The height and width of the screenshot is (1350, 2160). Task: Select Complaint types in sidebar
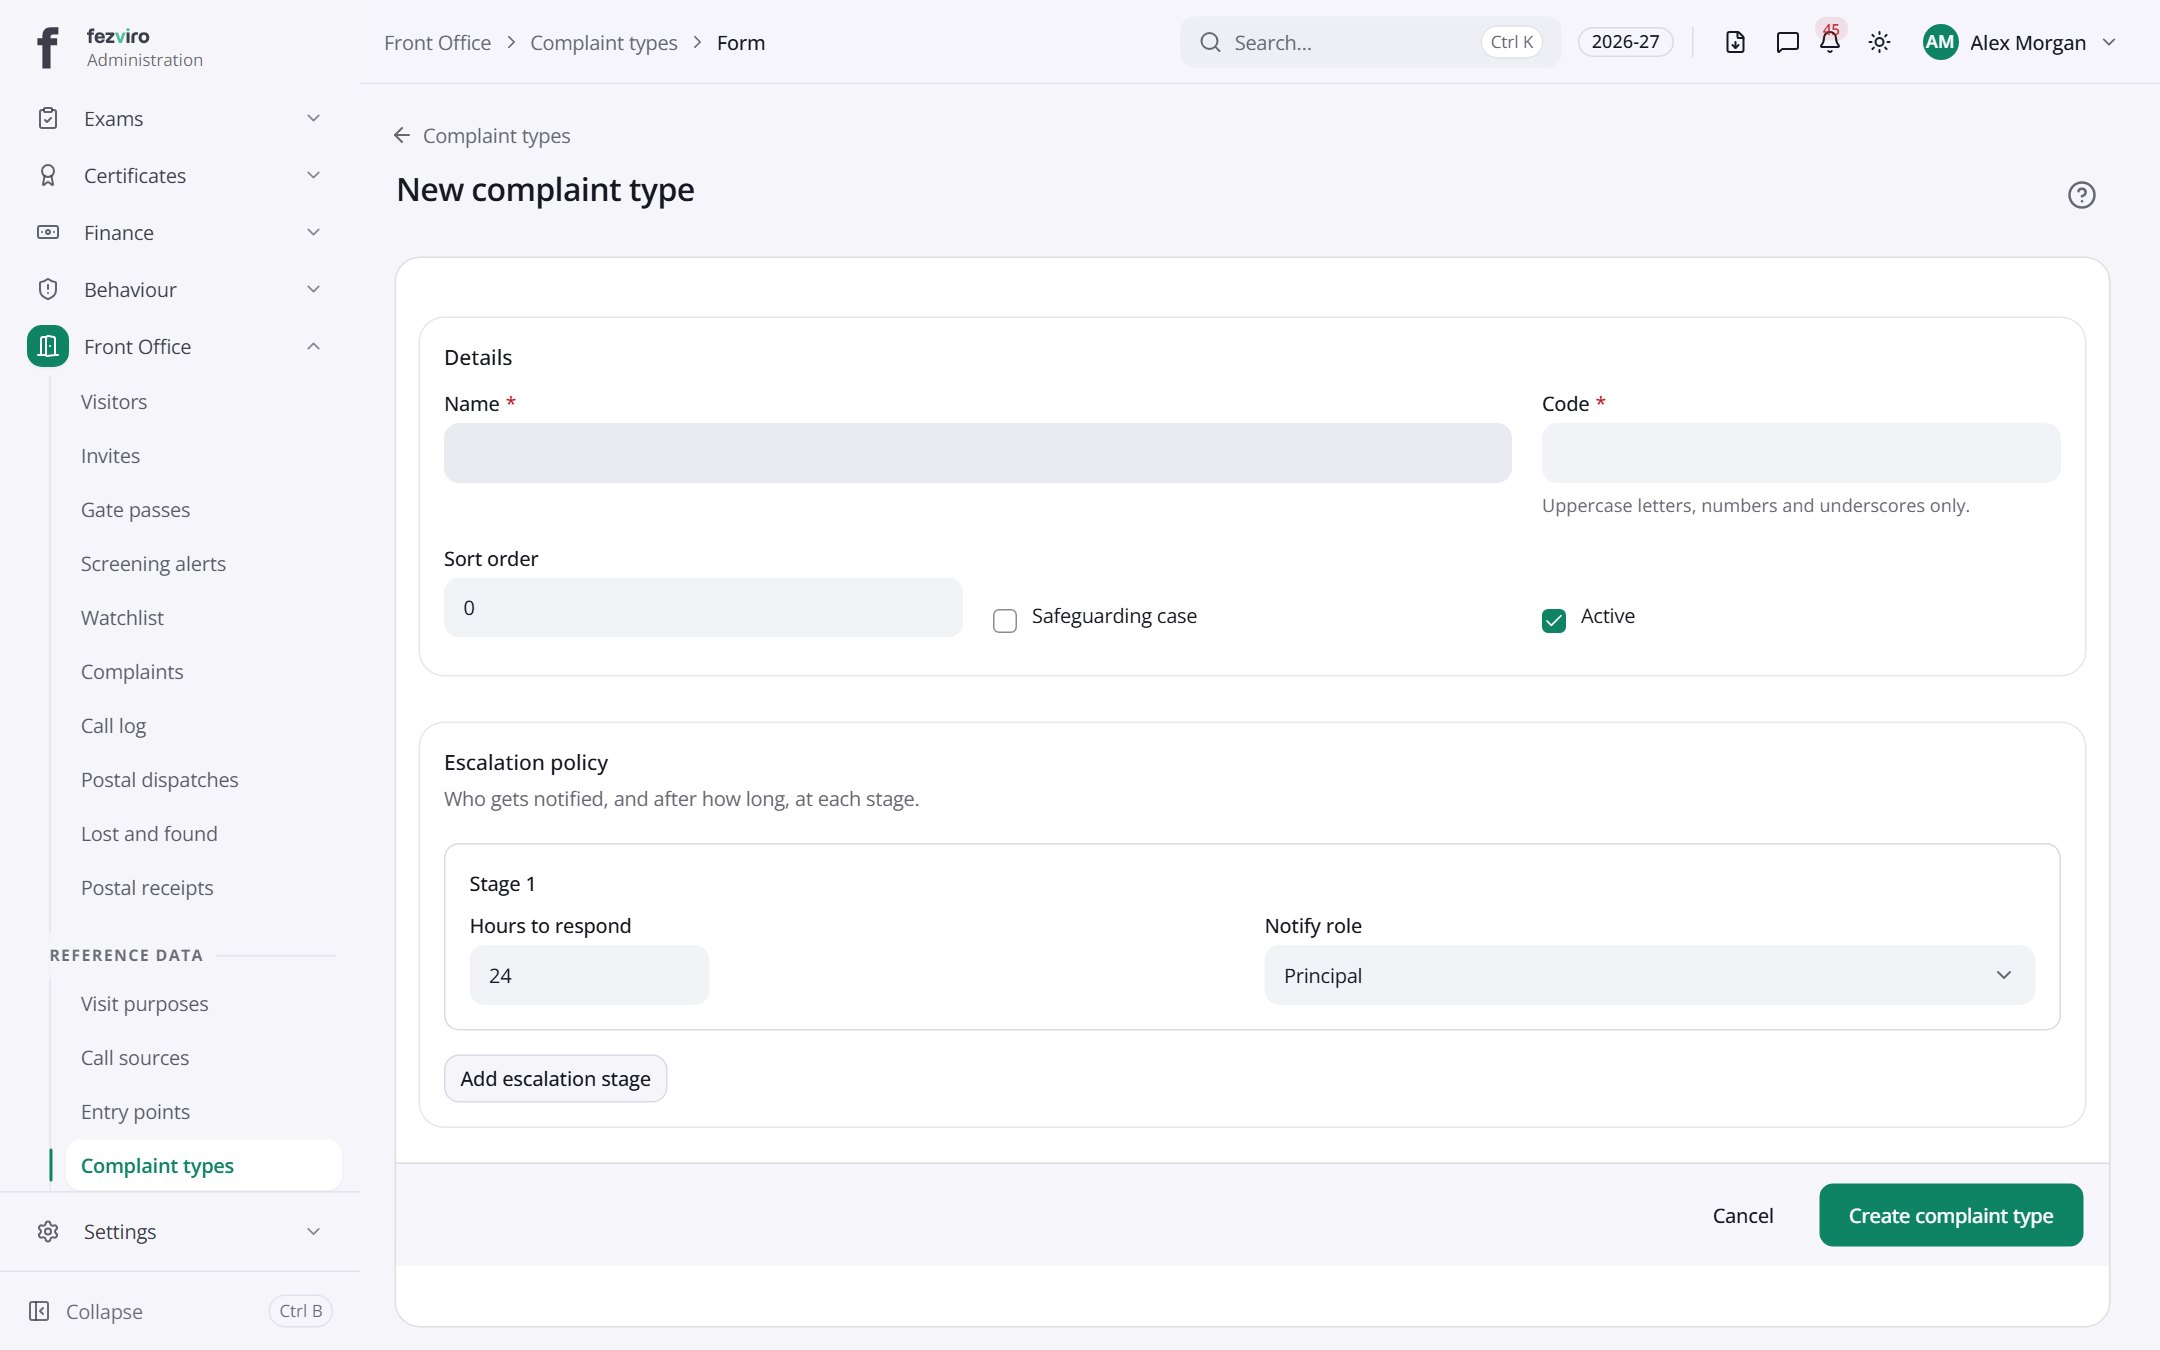(x=203, y=1166)
